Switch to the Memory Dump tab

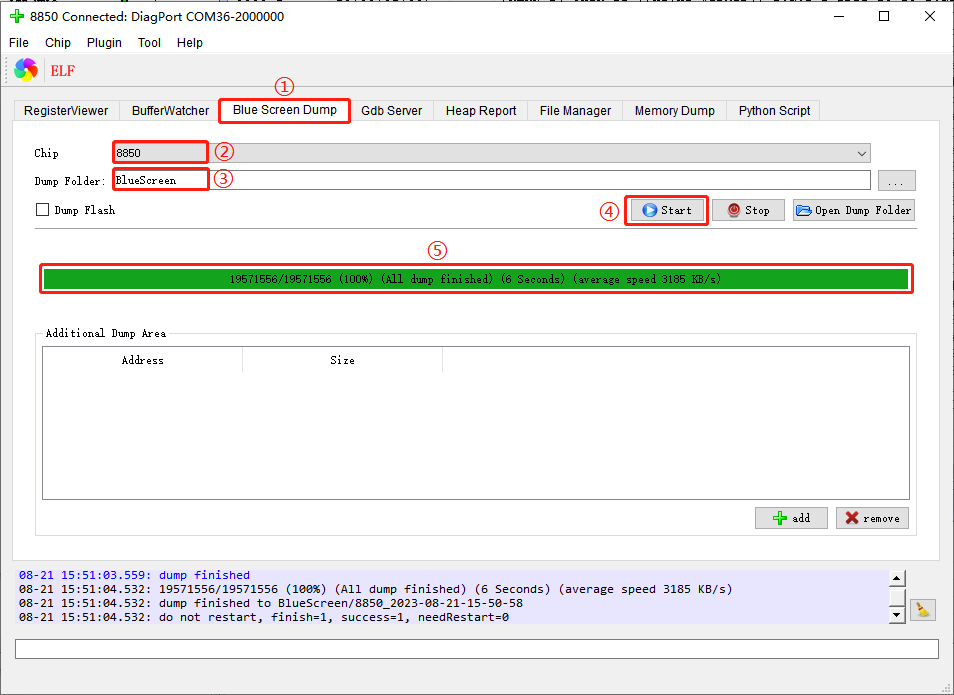[674, 111]
